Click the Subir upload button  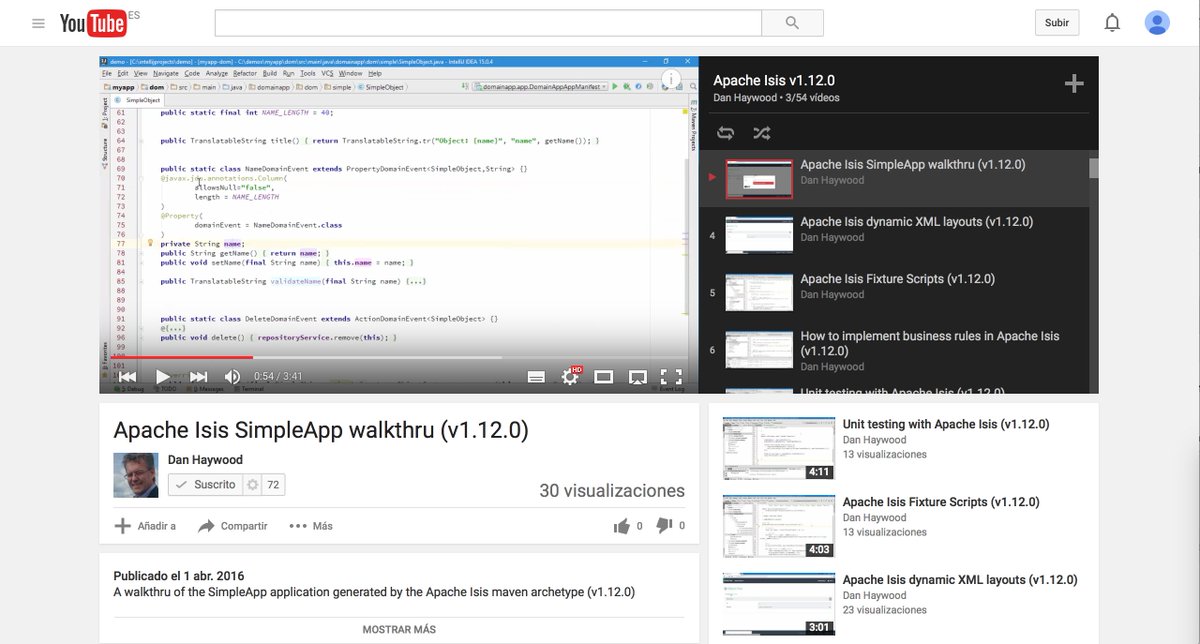pyautogui.click(x=1057, y=23)
